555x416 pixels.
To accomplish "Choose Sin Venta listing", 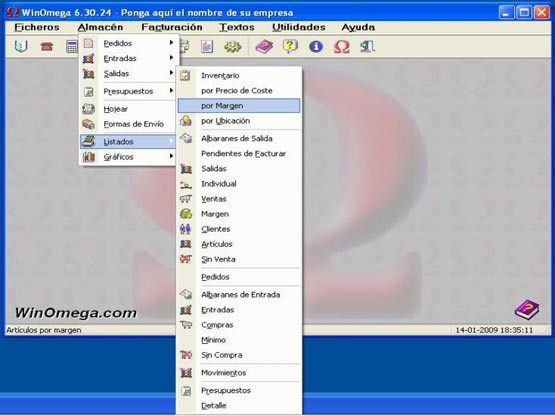I will 239,259.
